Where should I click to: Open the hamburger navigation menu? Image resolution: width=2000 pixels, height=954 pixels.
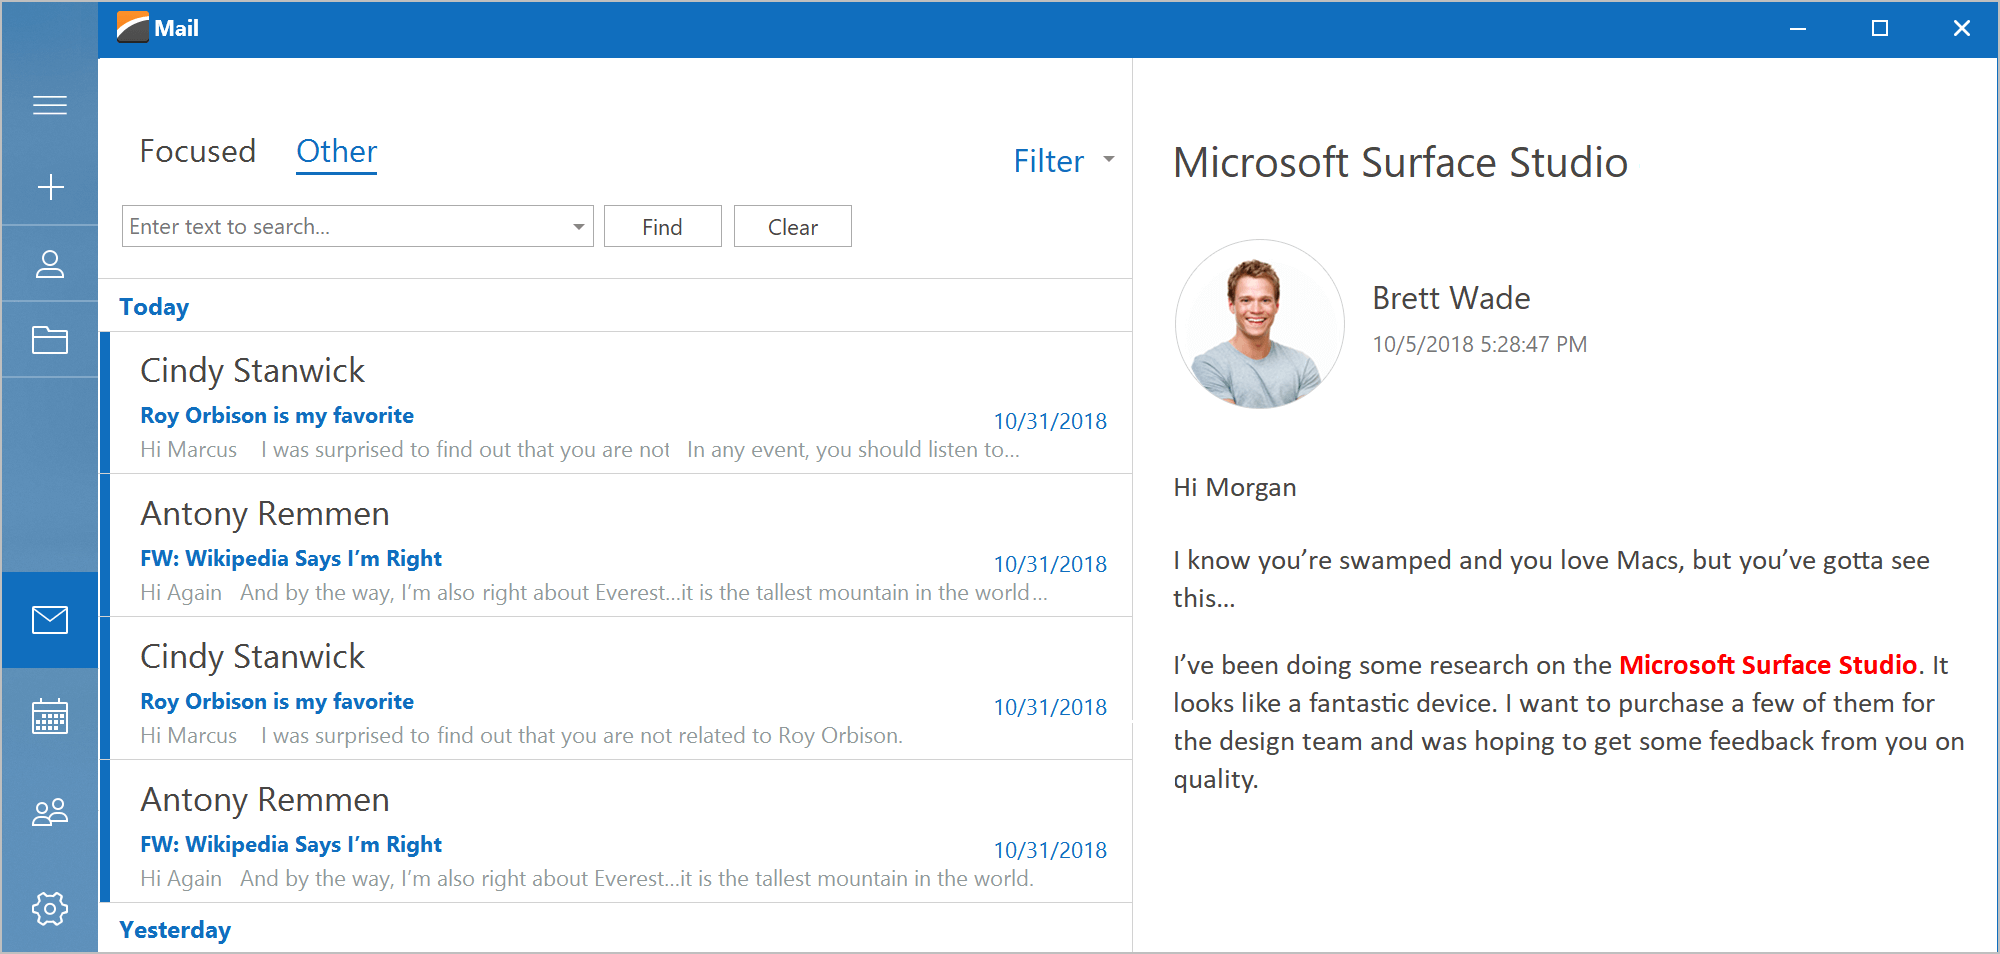coord(50,105)
